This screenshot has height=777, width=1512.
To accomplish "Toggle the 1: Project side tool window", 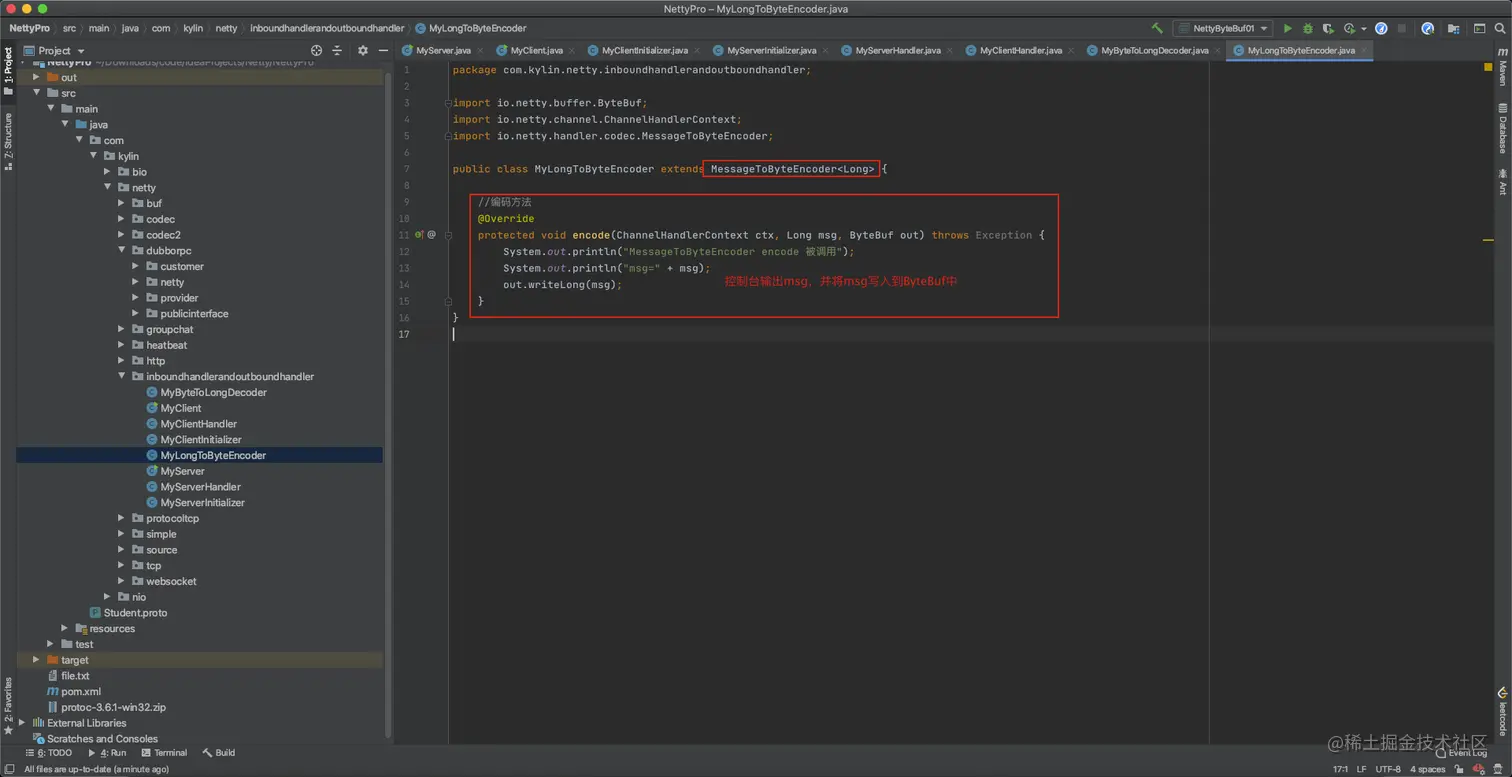I will 8,70.
